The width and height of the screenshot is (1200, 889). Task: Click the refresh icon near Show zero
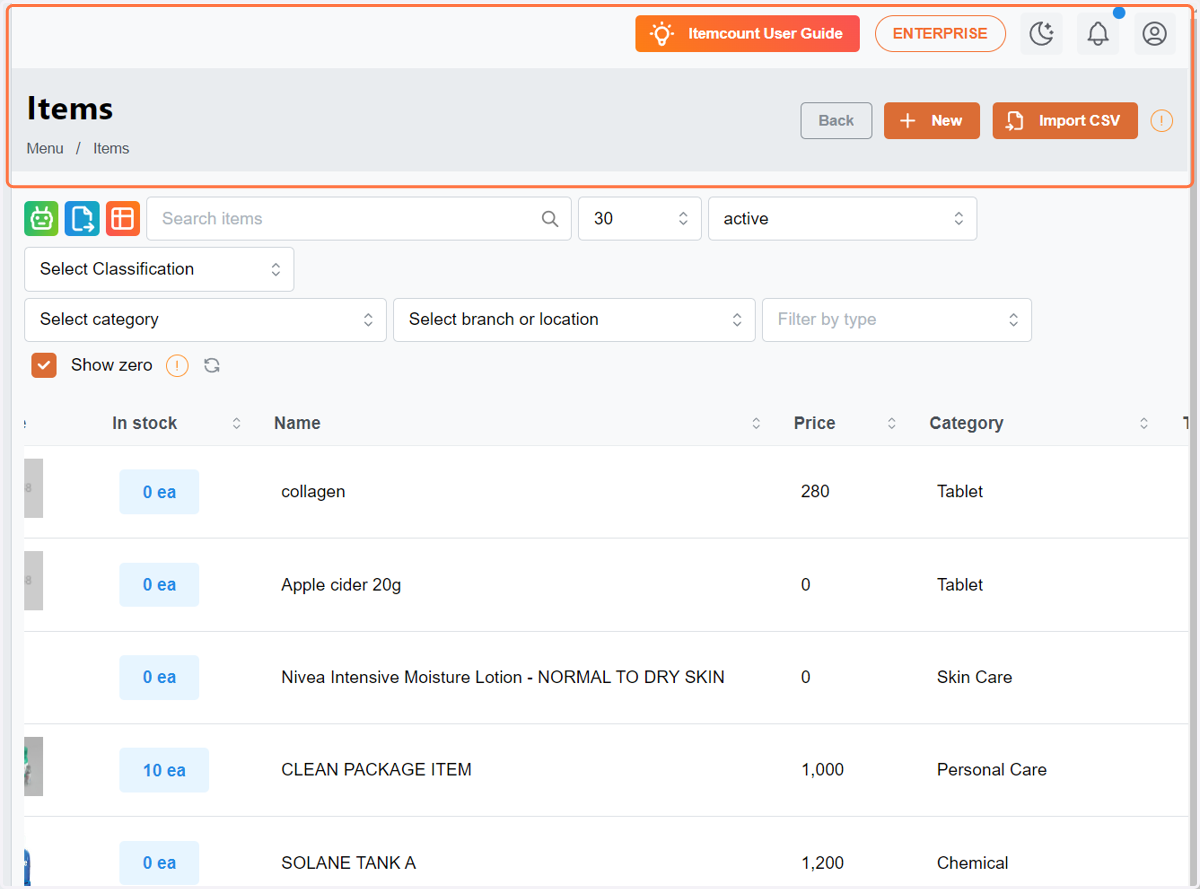(x=212, y=366)
